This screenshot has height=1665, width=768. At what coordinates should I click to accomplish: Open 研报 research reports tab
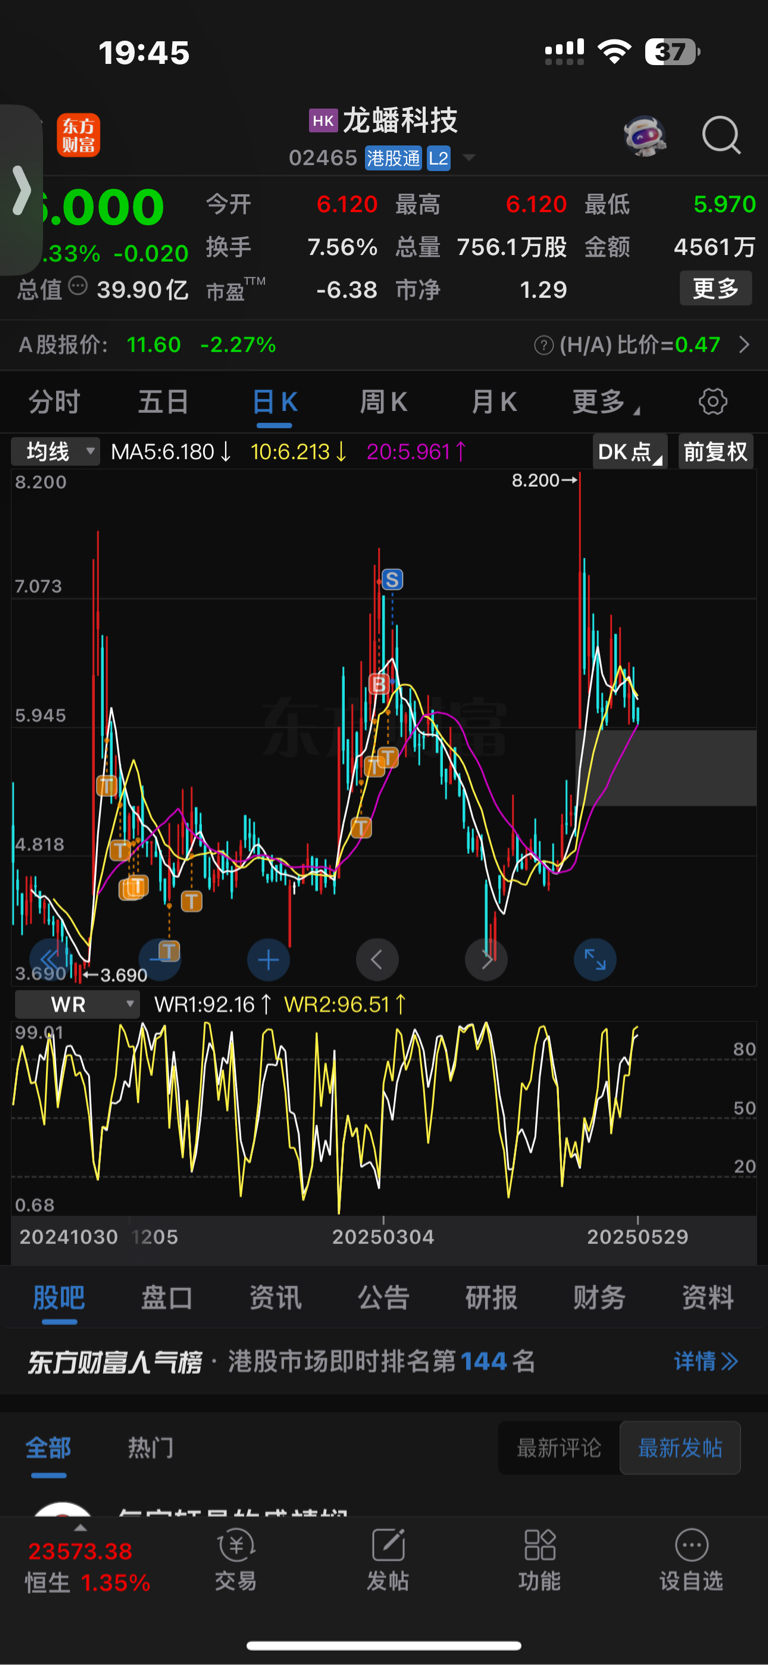click(x=491, y=1298)
